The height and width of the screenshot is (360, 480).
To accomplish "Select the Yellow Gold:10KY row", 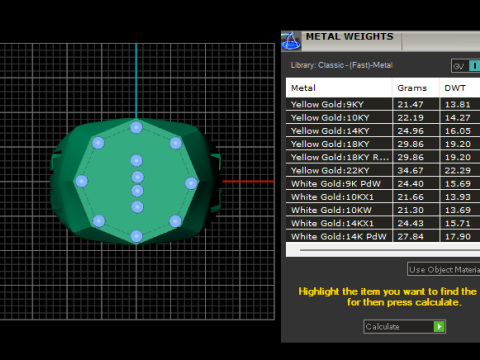I will pos(383,118).
